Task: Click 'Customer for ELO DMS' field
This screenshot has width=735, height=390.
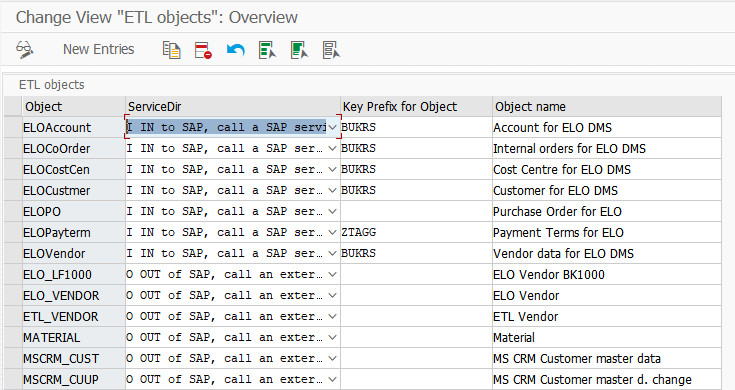Action: pos(607,191)
